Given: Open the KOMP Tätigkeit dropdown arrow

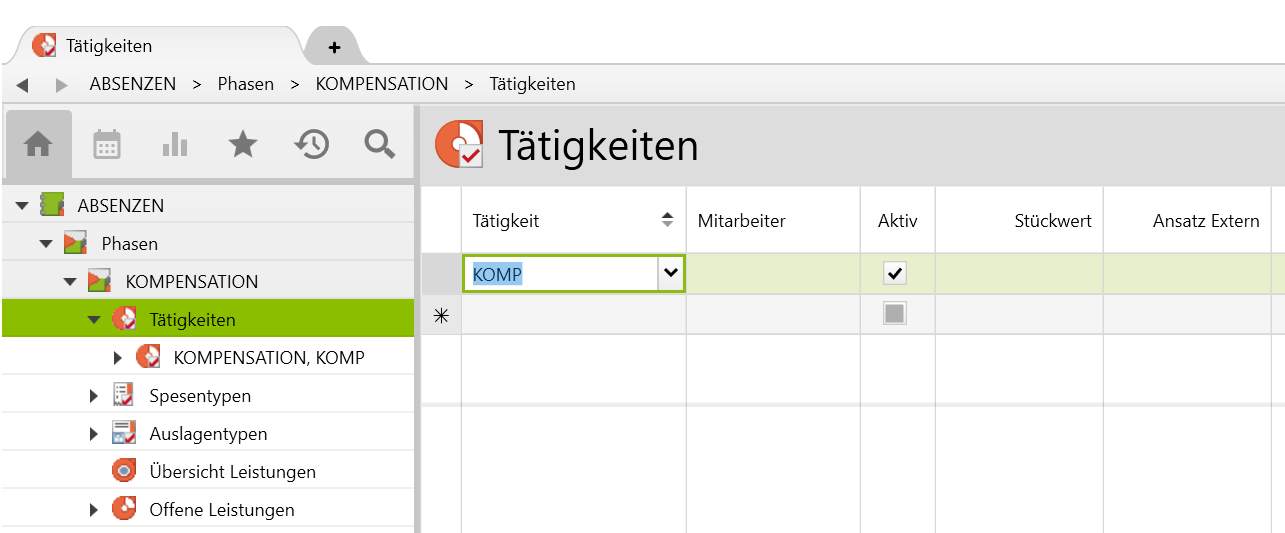Looking at the screenshot, I should (671, 273).
